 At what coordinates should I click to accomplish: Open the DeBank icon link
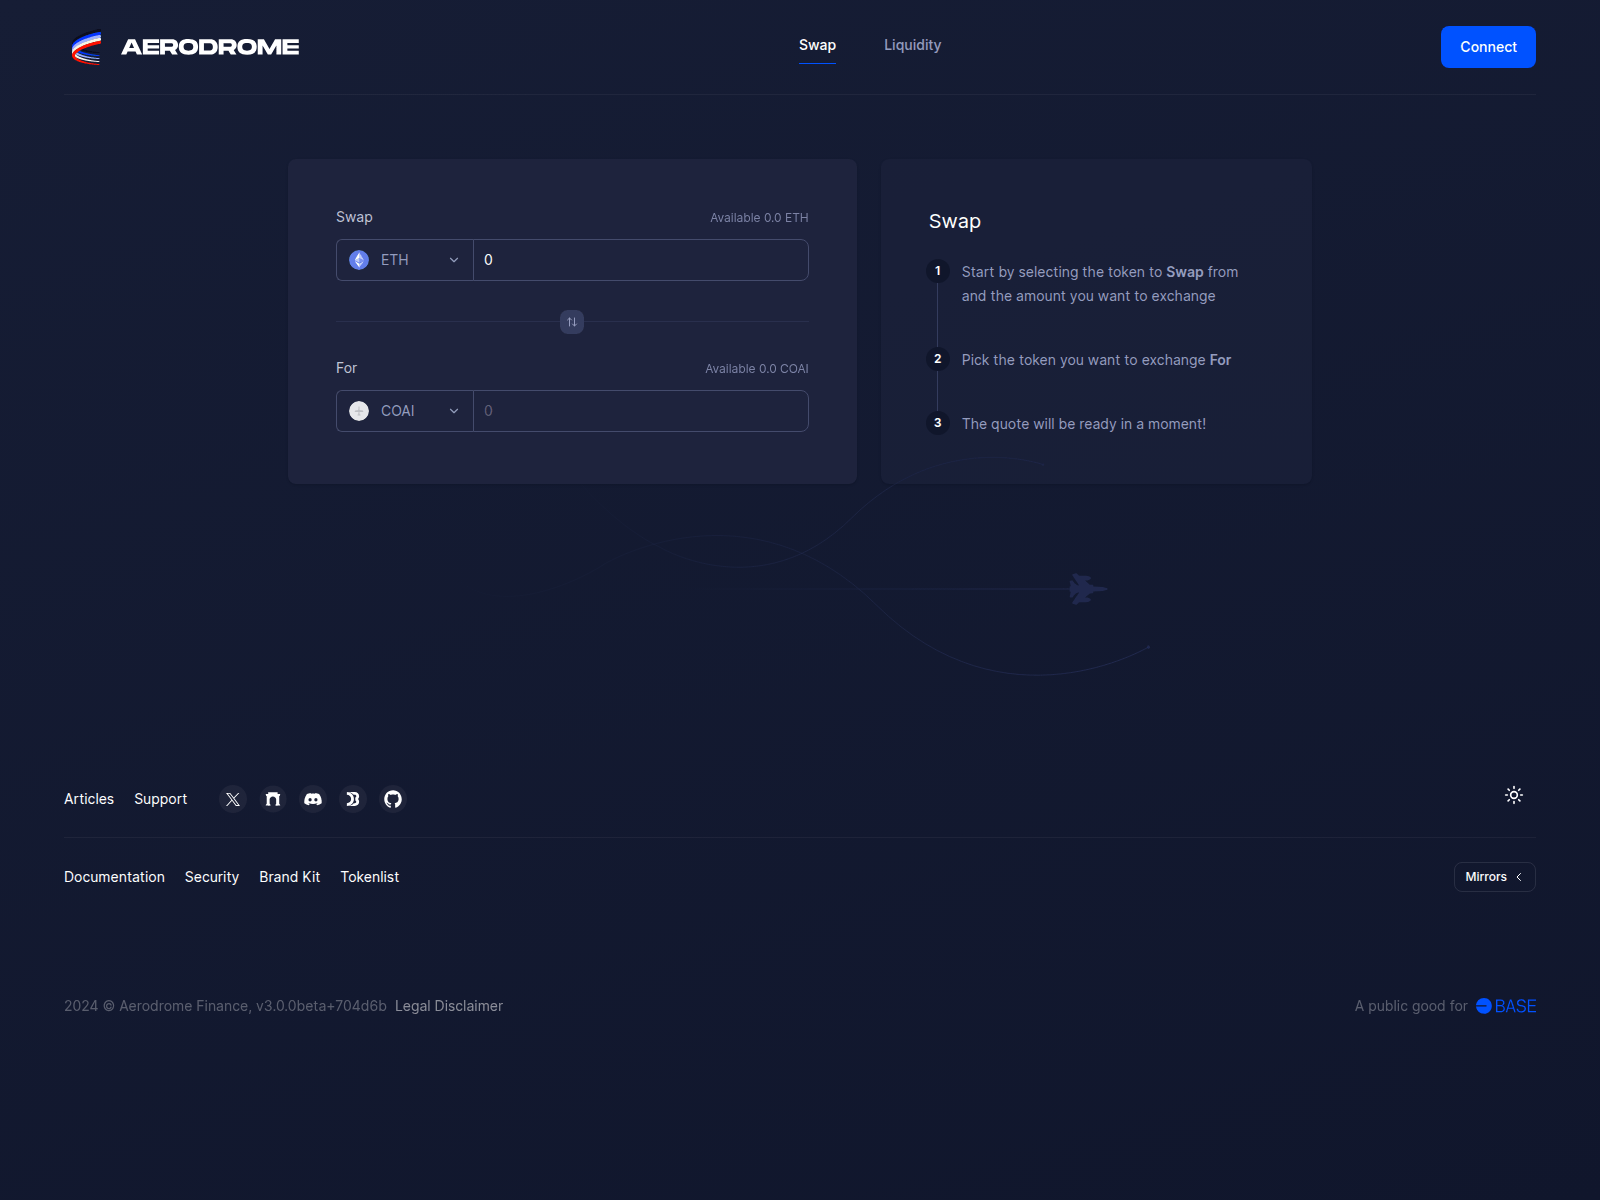[x=353, y=799]
